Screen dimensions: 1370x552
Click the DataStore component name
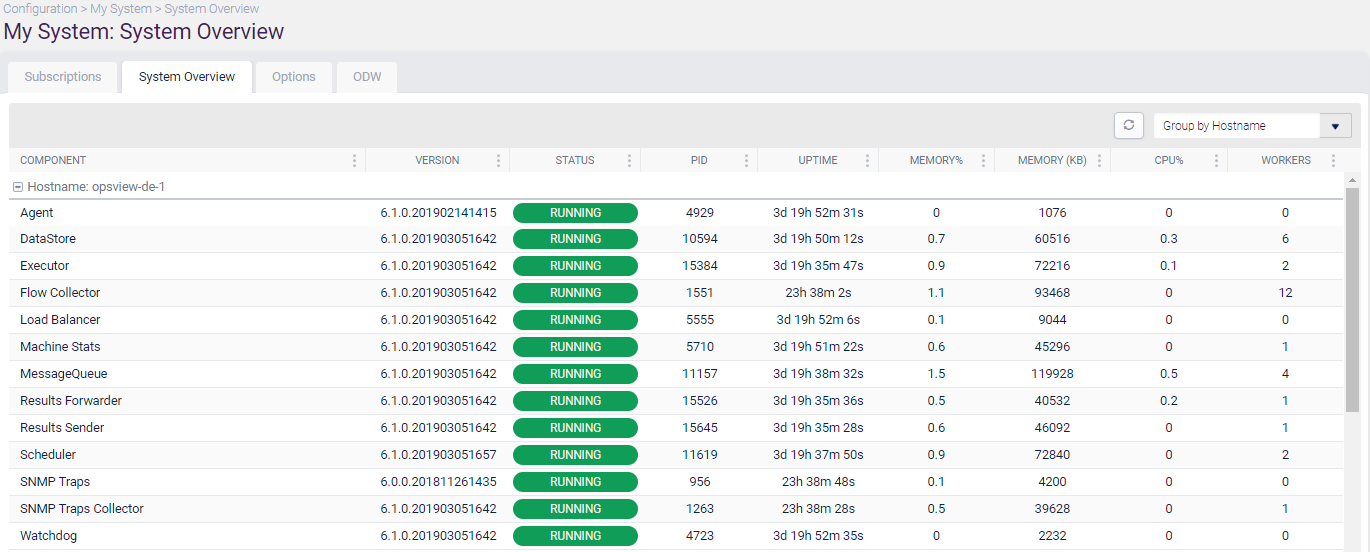[48, 239]
